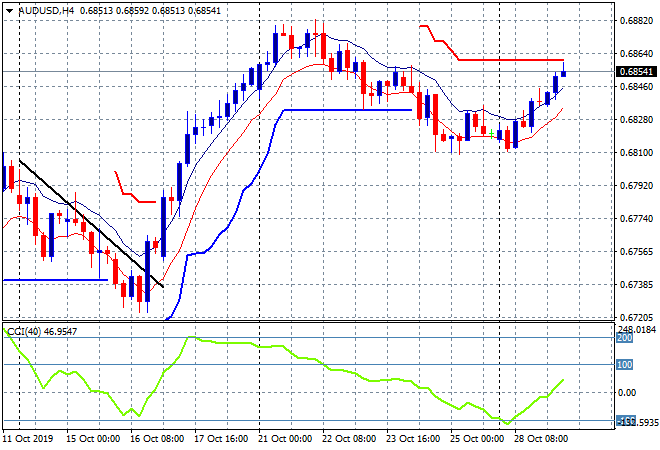
Task: Click the CCI(40) 46.9547 indicator label
Action: tap(42, 332)
